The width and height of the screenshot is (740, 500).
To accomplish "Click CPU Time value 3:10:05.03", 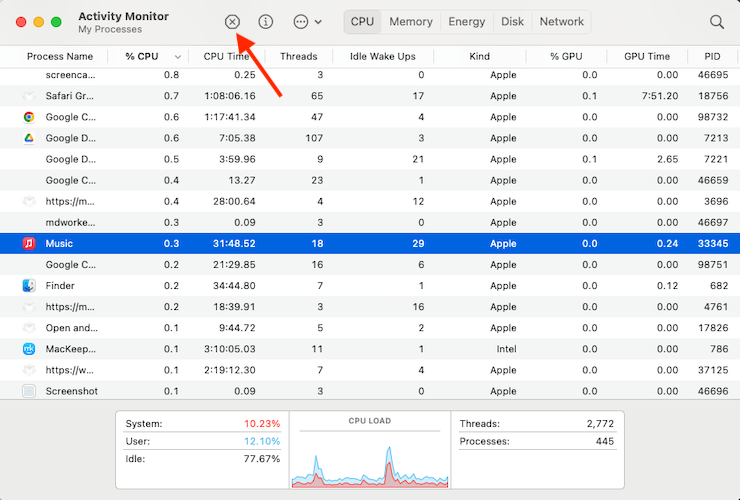I will pyautogui.click(x=230, y=349).
